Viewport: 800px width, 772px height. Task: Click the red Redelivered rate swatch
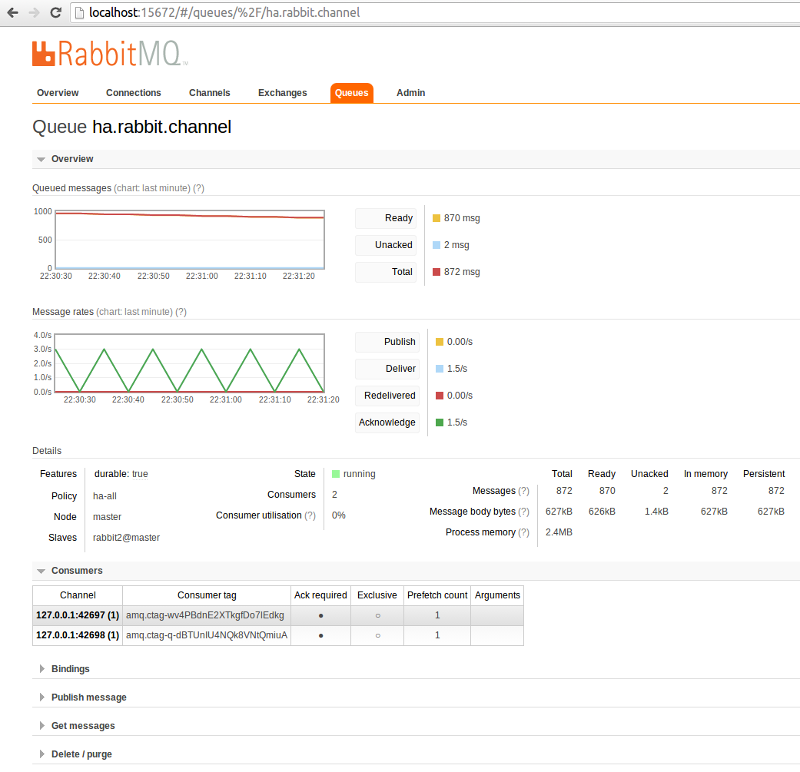coord(440,395)
